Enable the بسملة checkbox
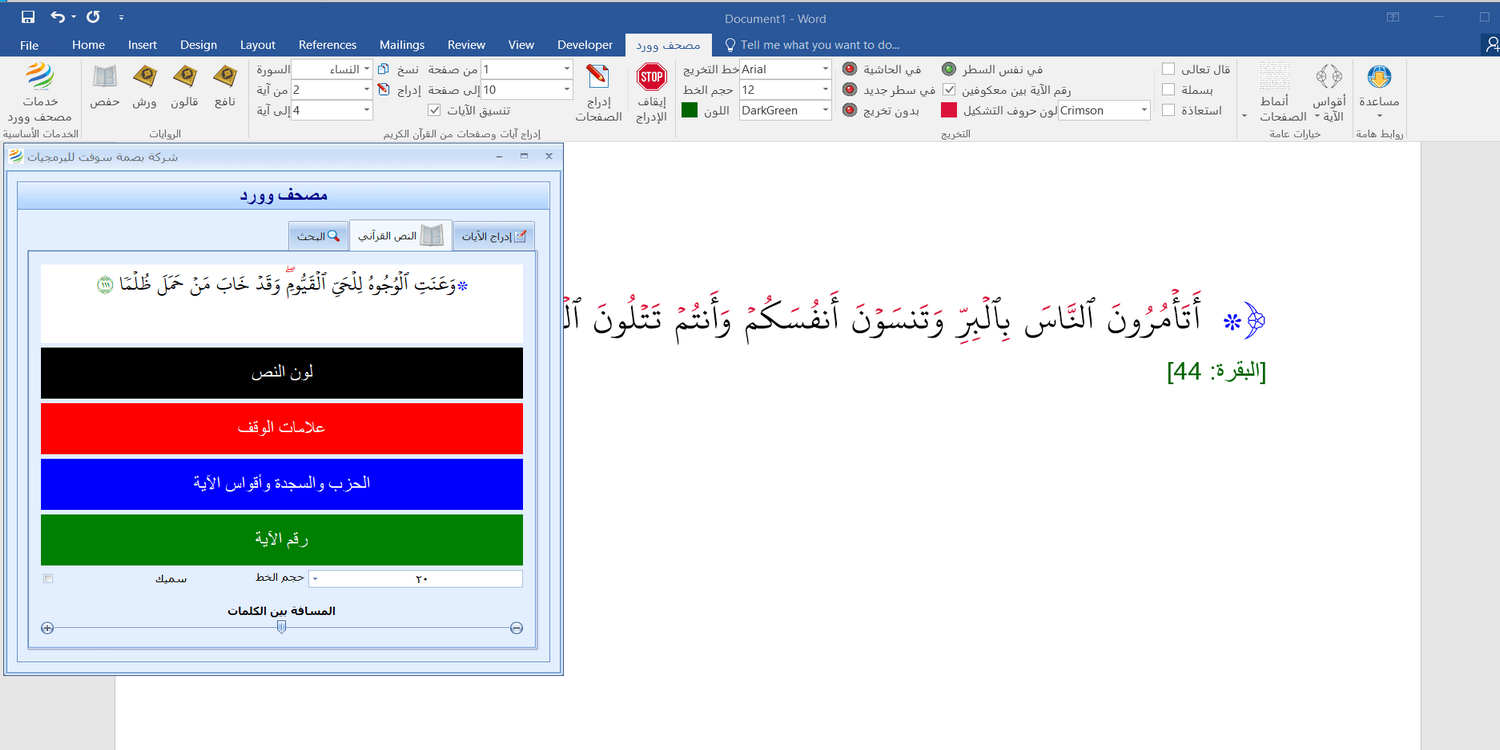Image resolution: width=1500 pixels, height=750 pixels. [x=1168, y=89]
